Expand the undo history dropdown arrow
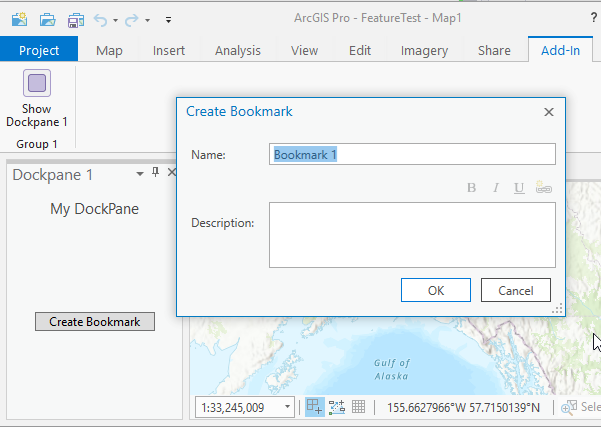The width and height of the screenshot is (601, 427). pyautogui.click(x=115, y=20)
